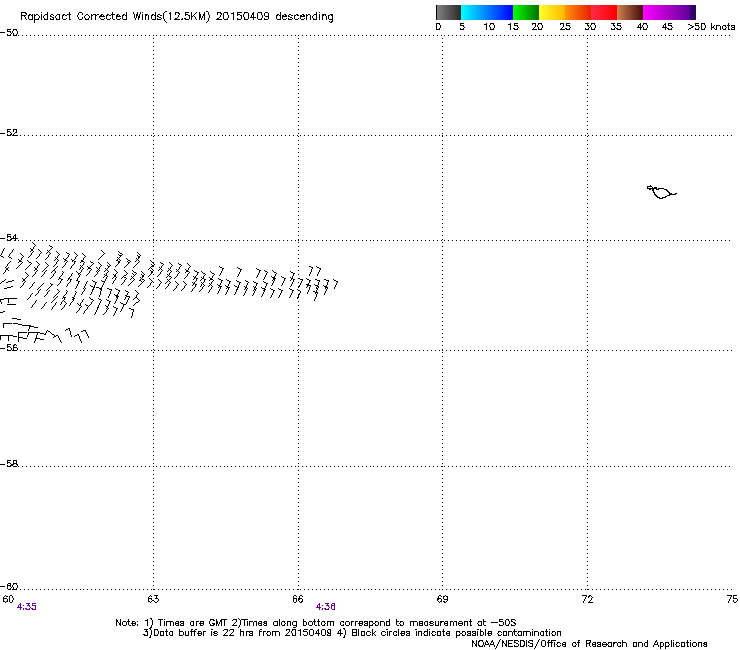Click the green 15-20 knots color band
The image size is (740, 650).
point(526,12)
